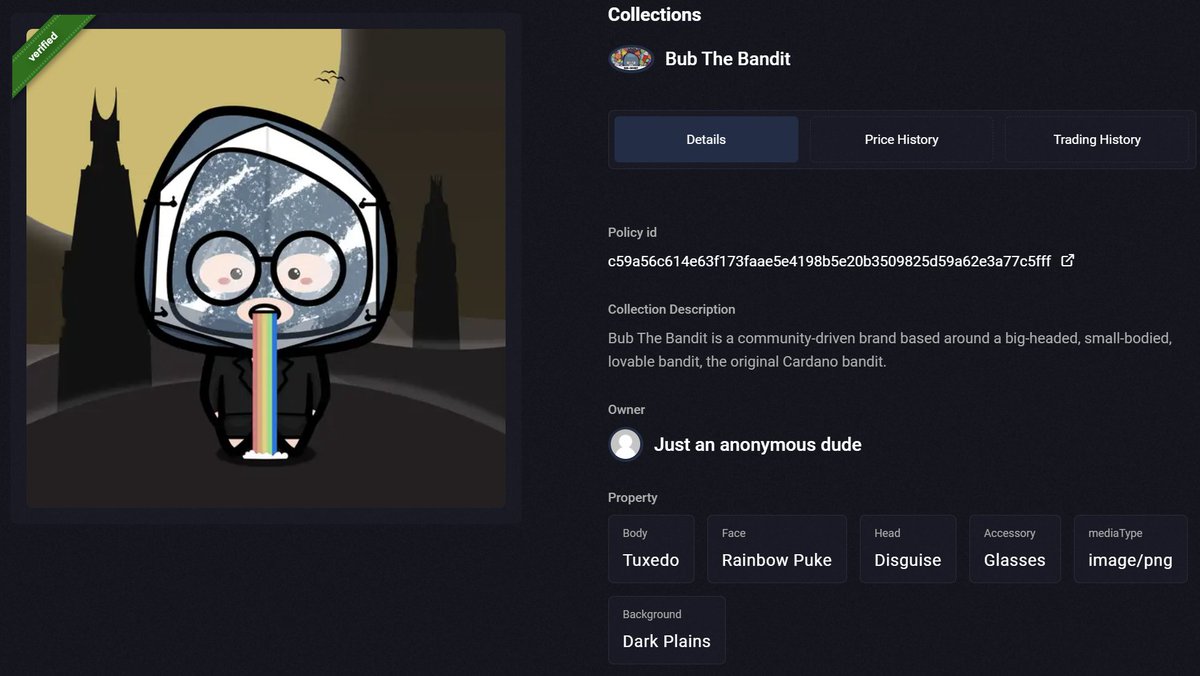Click the Body Tuxedo property card
Image resolution: width=1200 pixels, height=676 pixels.
point(651,549)
